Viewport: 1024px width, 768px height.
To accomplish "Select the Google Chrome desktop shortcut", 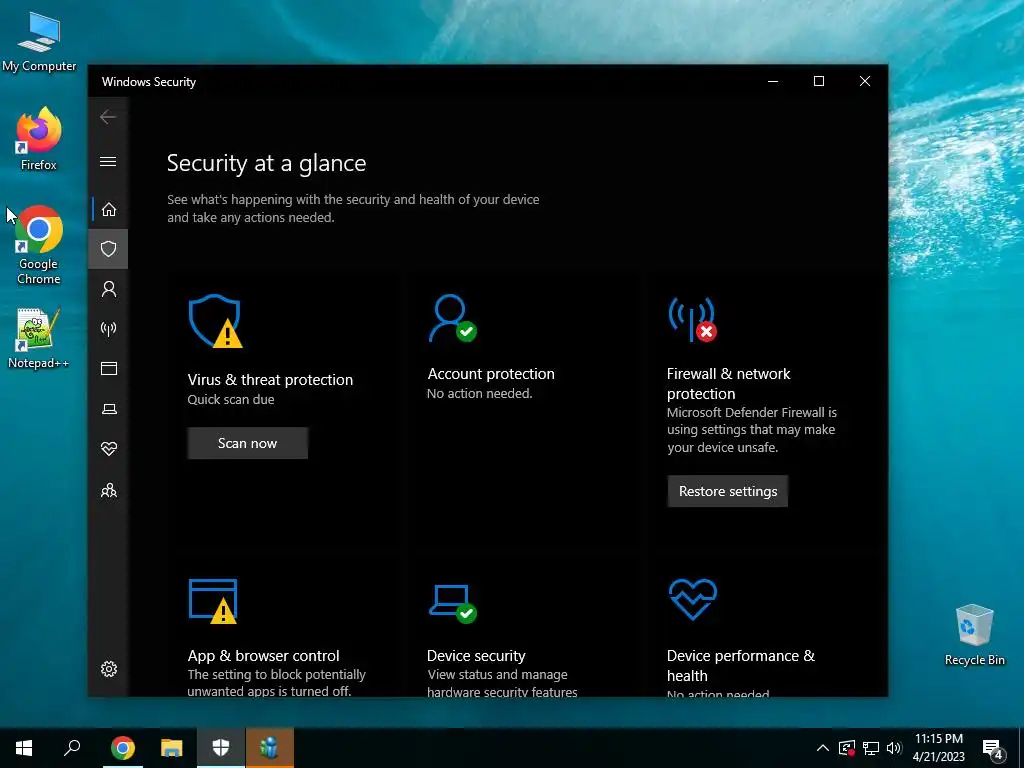I will click(39, 245).
